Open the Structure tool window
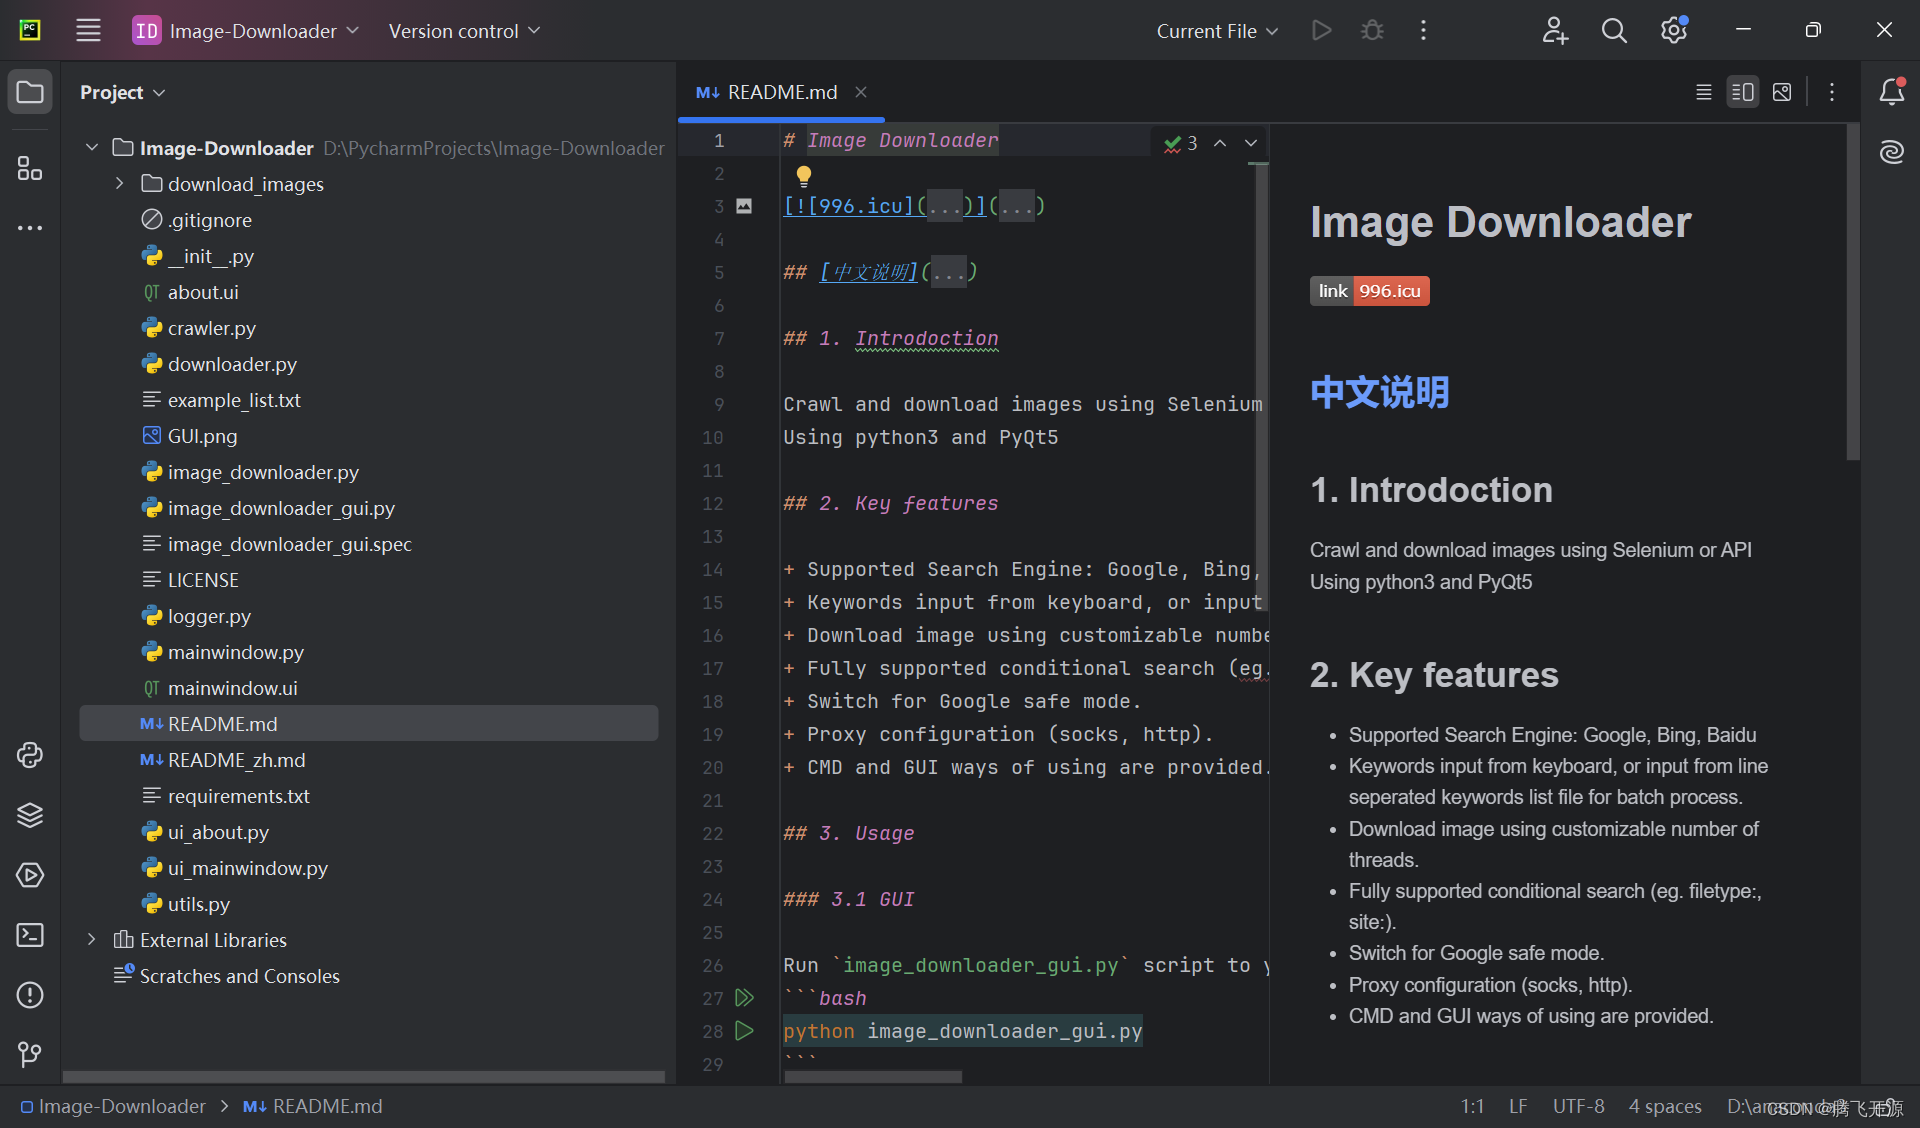1920x1128 pixels. click(x=30, y=168)
